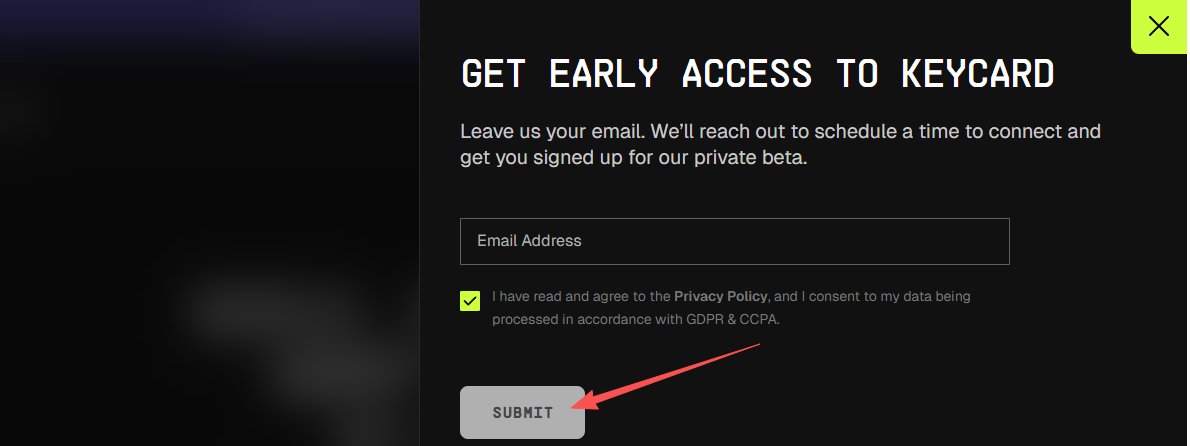Toggle the green checkmark box

[470, 301]
